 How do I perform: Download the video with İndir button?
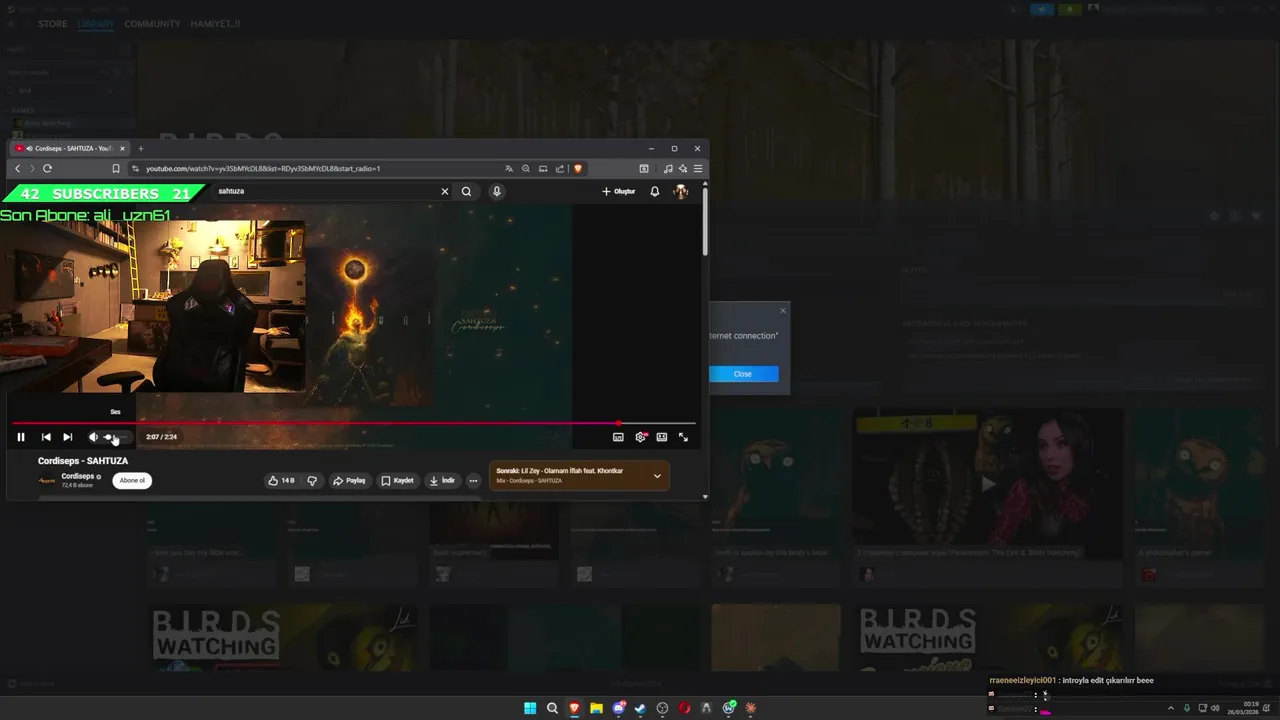(442, 481)
